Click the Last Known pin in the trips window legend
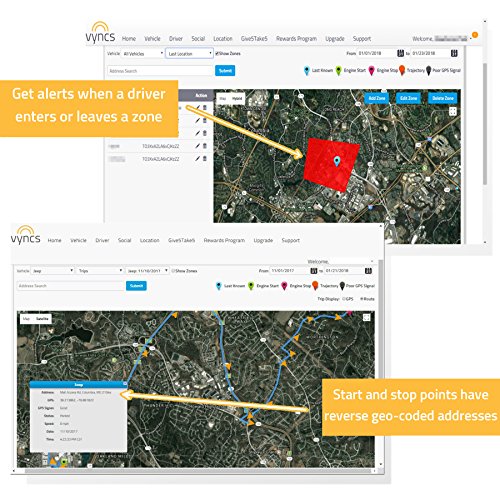Viewport: 500px width, 500px height. 219,286
